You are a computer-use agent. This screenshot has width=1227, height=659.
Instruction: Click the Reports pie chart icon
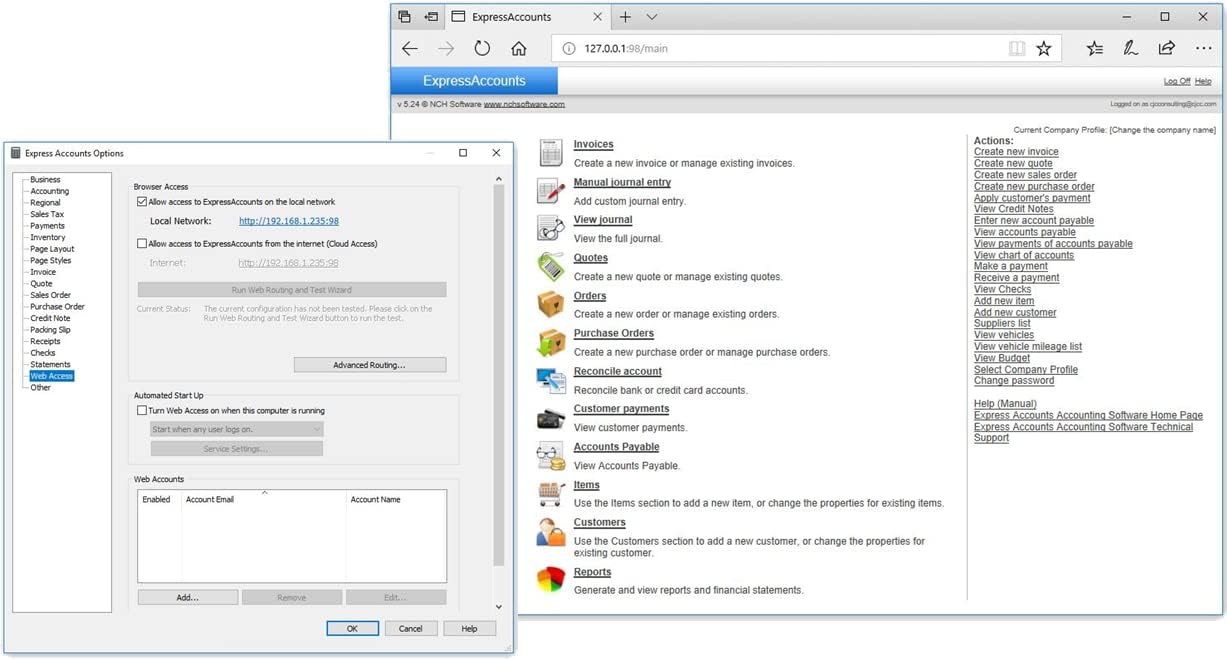click(x=550, y=580)
